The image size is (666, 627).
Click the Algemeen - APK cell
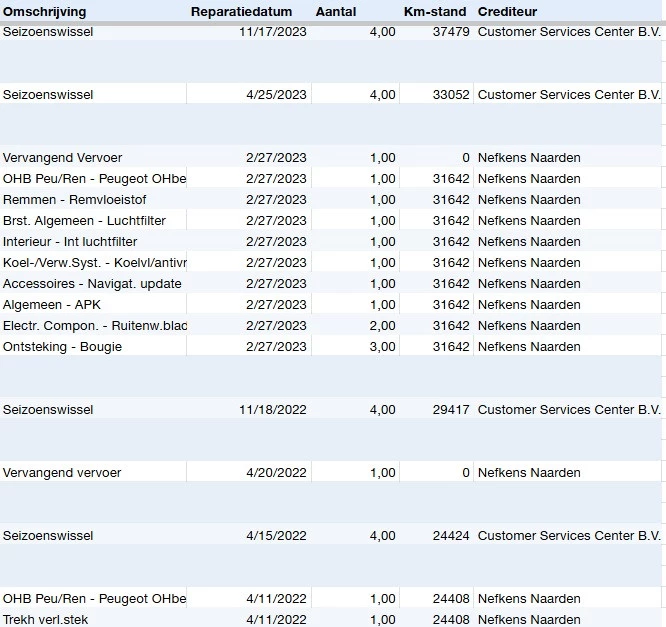point(52,305)
